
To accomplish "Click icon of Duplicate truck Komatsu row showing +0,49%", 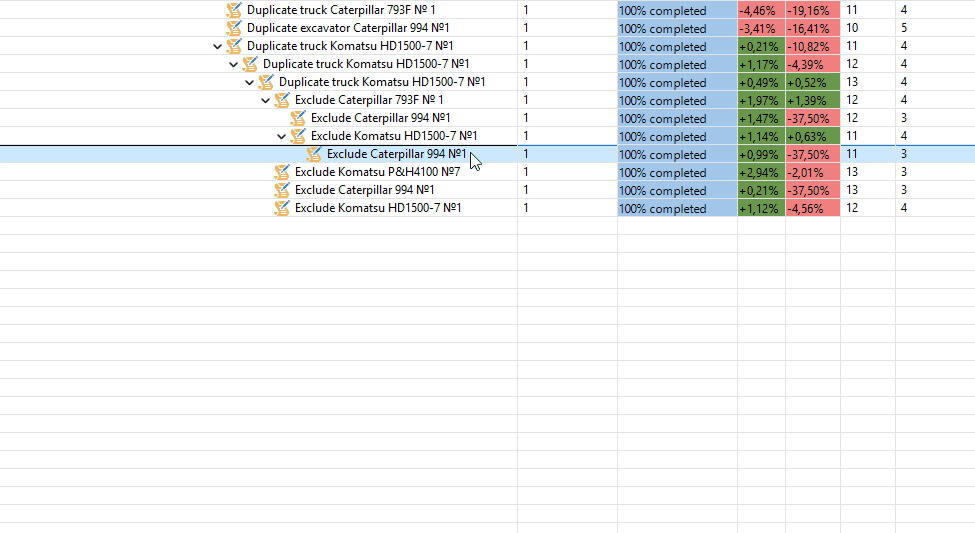I will point(266,82).
